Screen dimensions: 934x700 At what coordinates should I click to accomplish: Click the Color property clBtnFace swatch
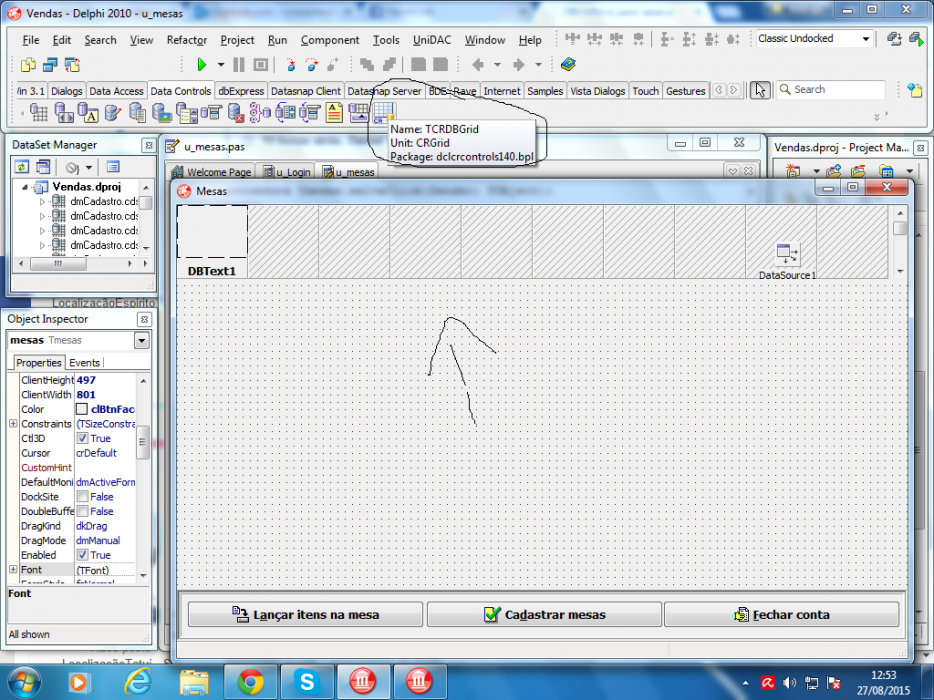click(x=82, y=409)
